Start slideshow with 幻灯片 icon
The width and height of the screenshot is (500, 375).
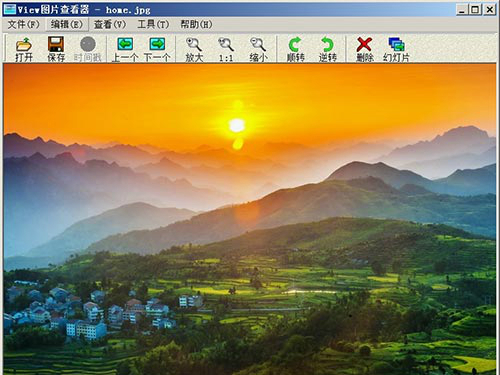396,49
